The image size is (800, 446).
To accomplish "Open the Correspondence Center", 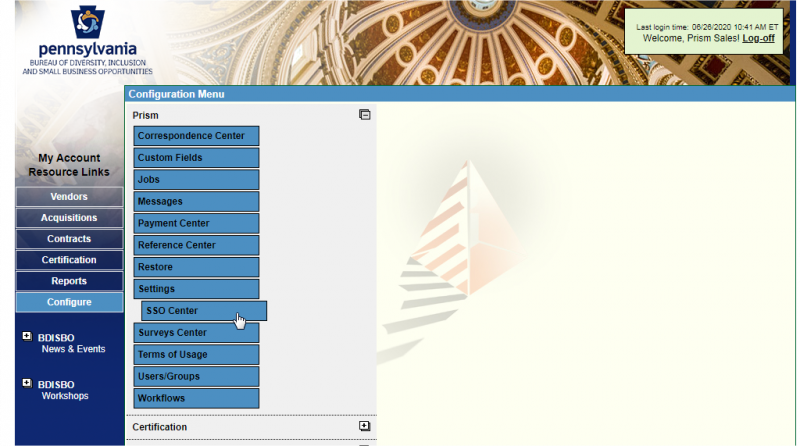I will (196, 136).
